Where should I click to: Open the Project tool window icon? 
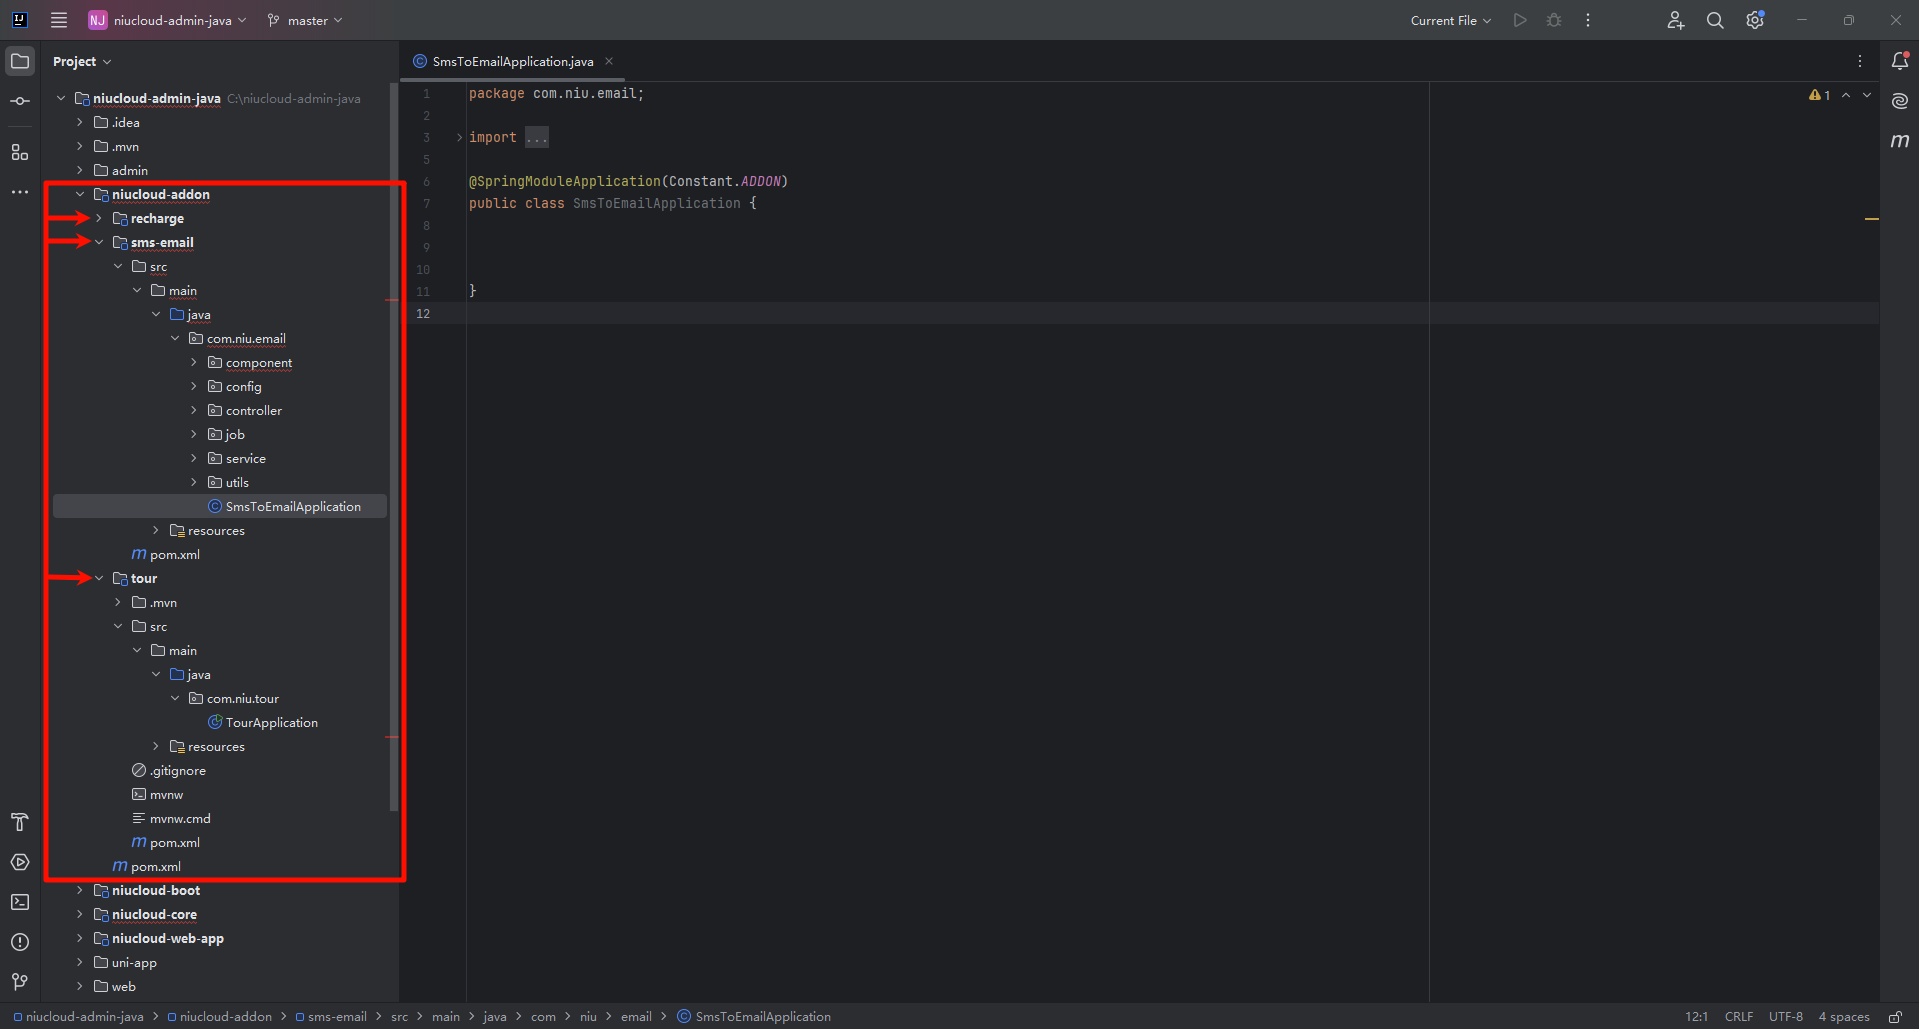[x=20, y=61]
